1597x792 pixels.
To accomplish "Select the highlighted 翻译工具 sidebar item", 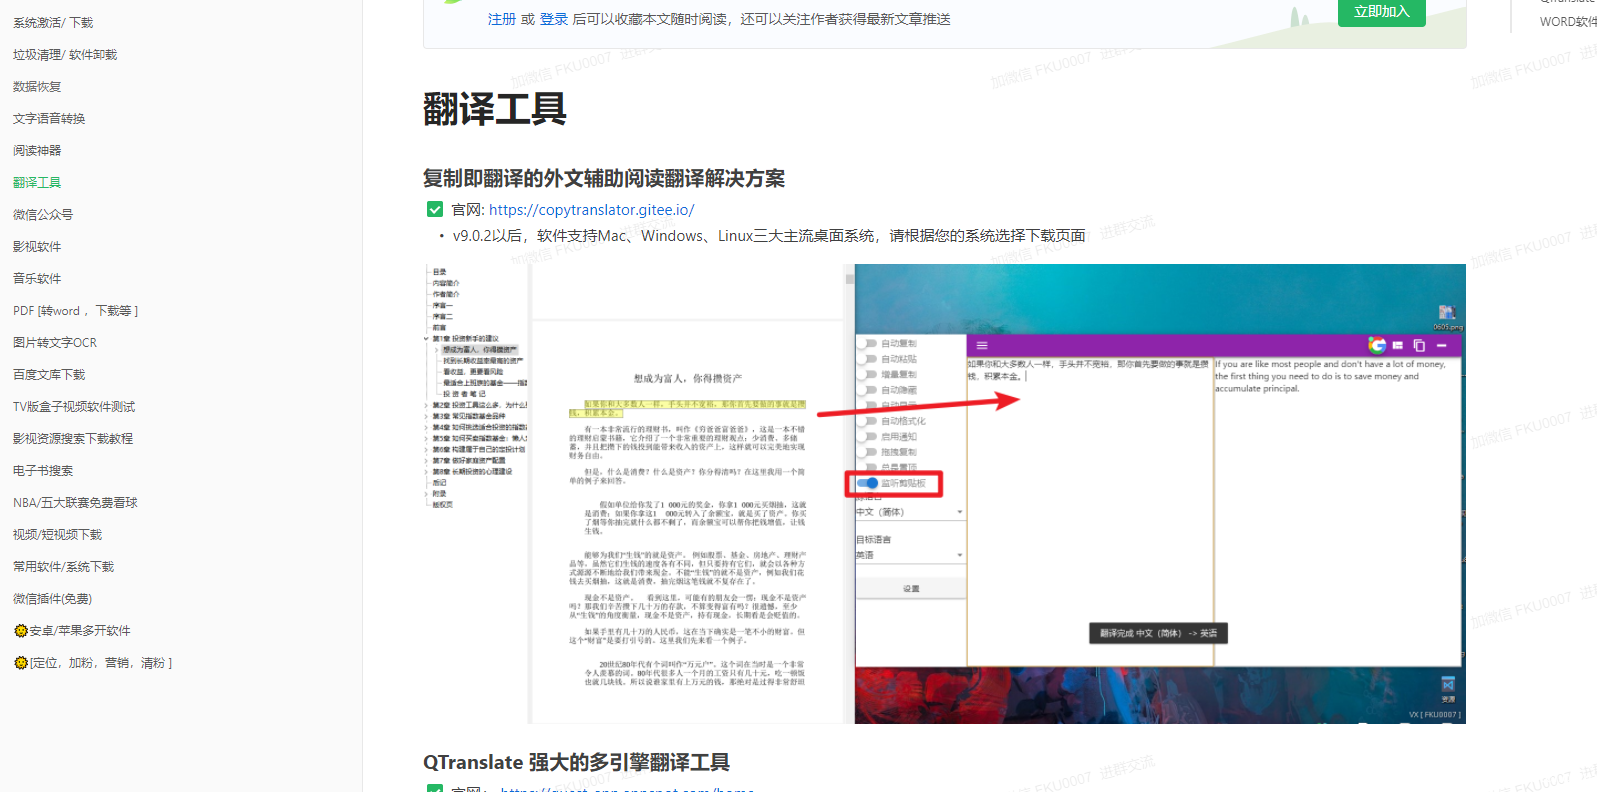I will [37, 182].
